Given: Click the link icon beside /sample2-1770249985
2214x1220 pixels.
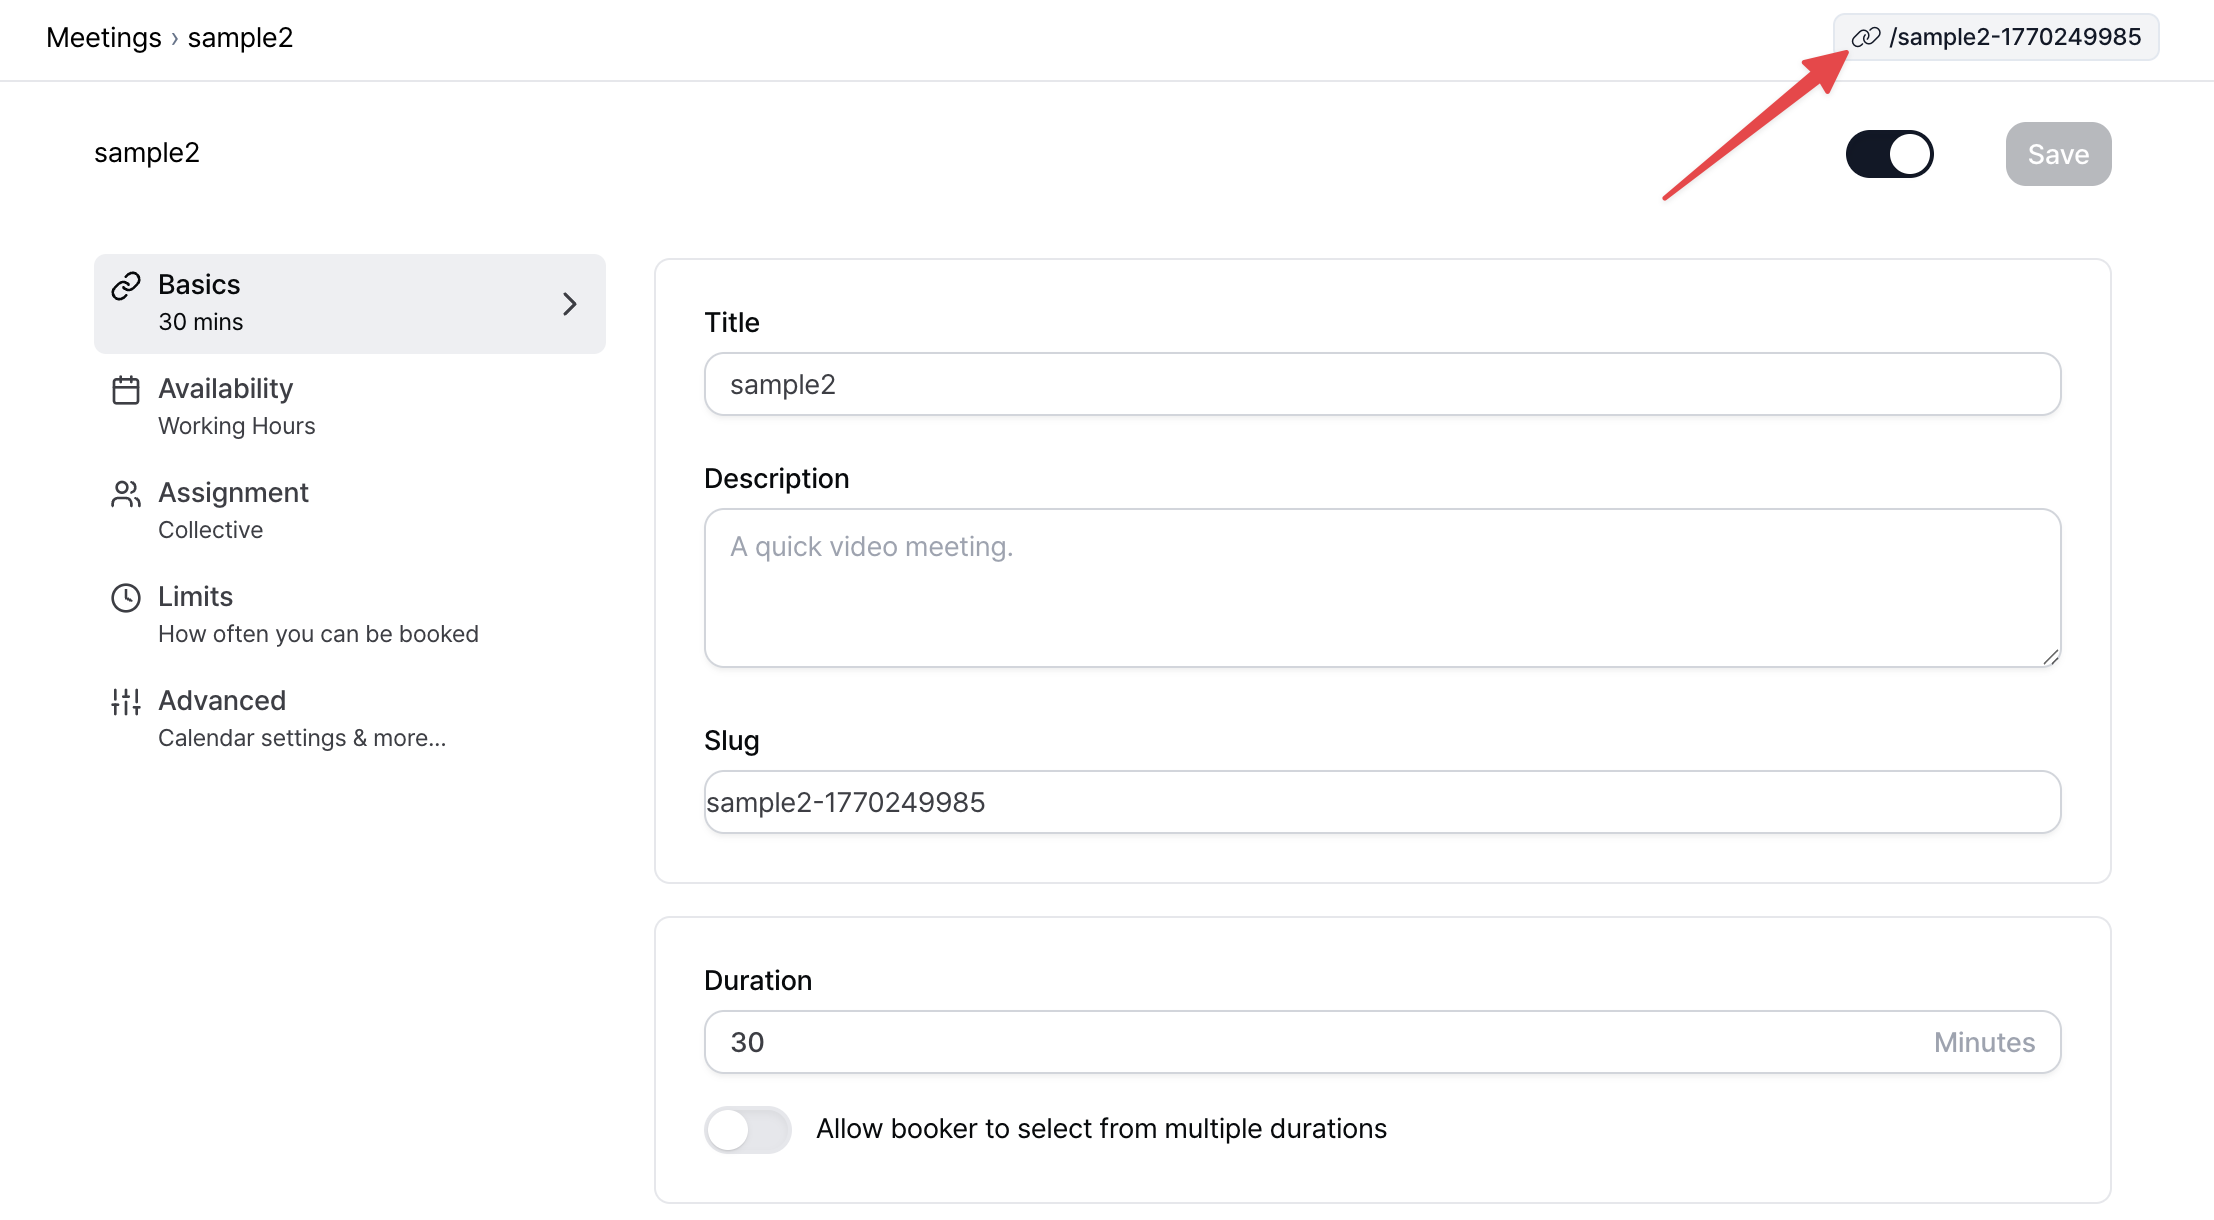Looking at the screenshot, I should coord(1865,38).
